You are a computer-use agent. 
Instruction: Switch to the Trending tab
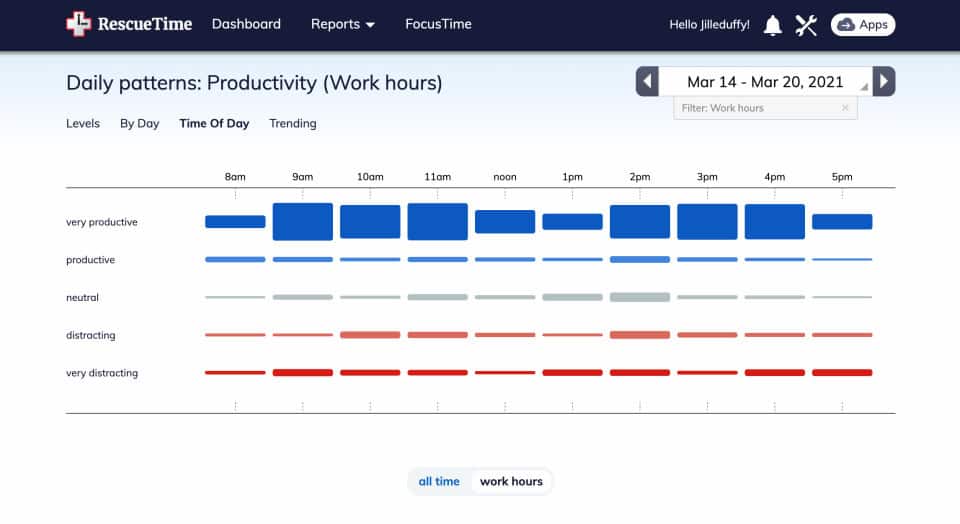(293, 124)
